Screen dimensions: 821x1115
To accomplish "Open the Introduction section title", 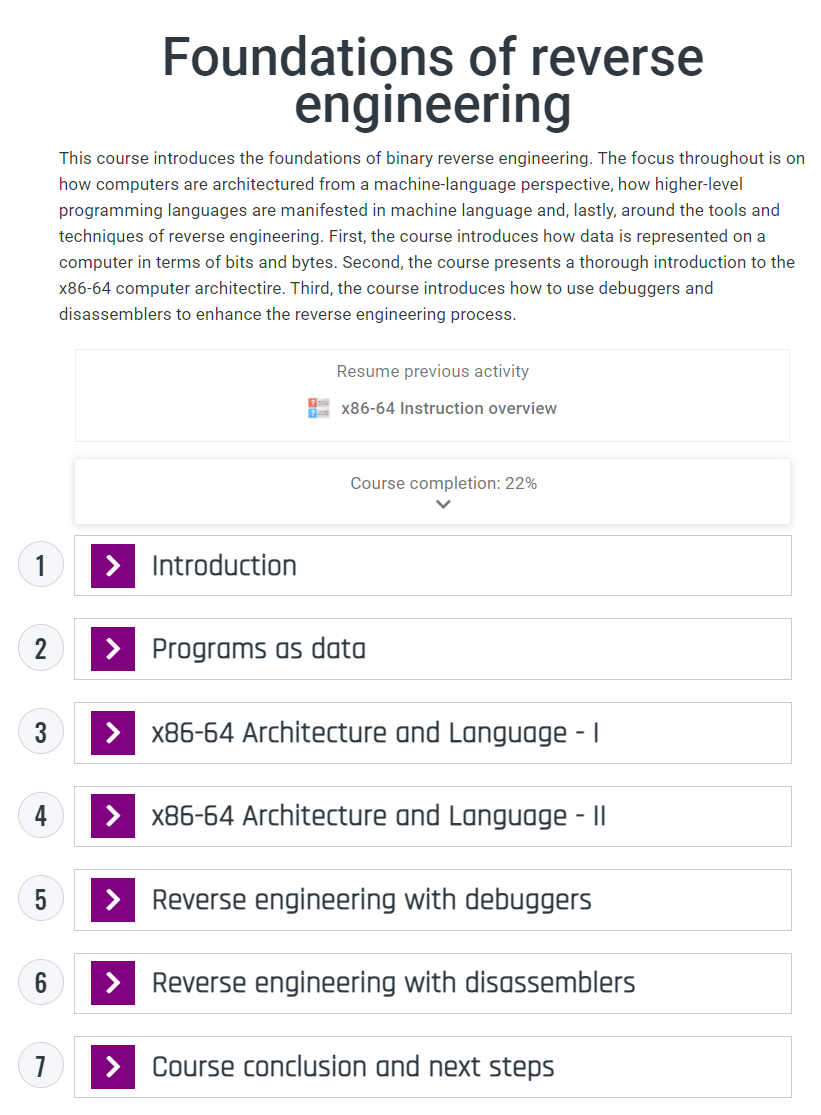I will [224, 566].
